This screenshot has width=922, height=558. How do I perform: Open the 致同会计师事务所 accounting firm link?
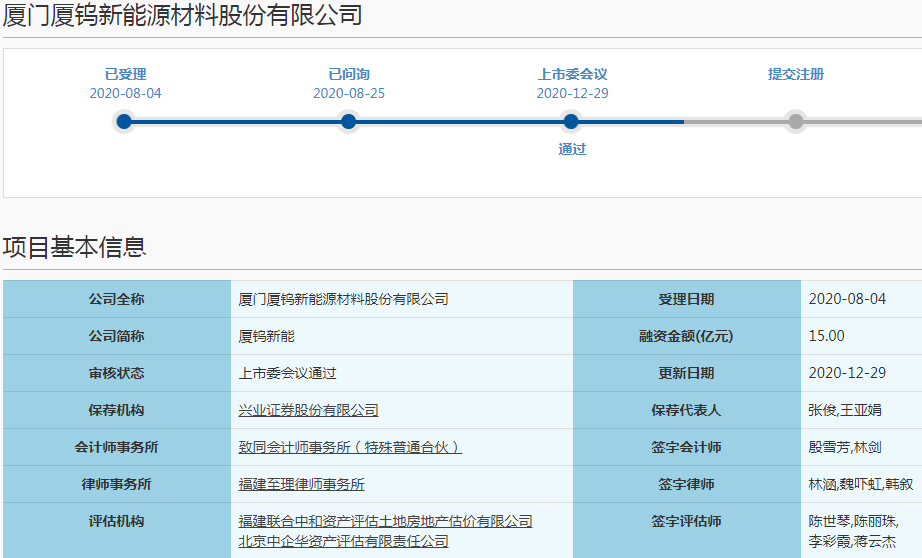point(350,447)
